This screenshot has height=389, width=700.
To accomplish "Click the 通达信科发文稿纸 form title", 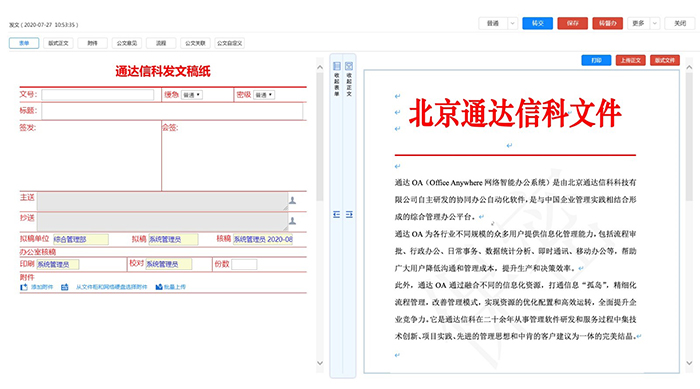I will [163, 71].
